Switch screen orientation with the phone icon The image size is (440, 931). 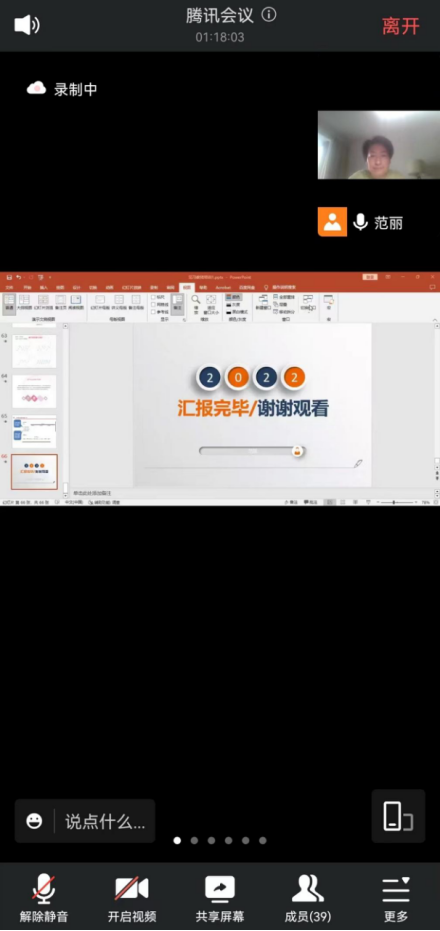[x=398, y=816]
